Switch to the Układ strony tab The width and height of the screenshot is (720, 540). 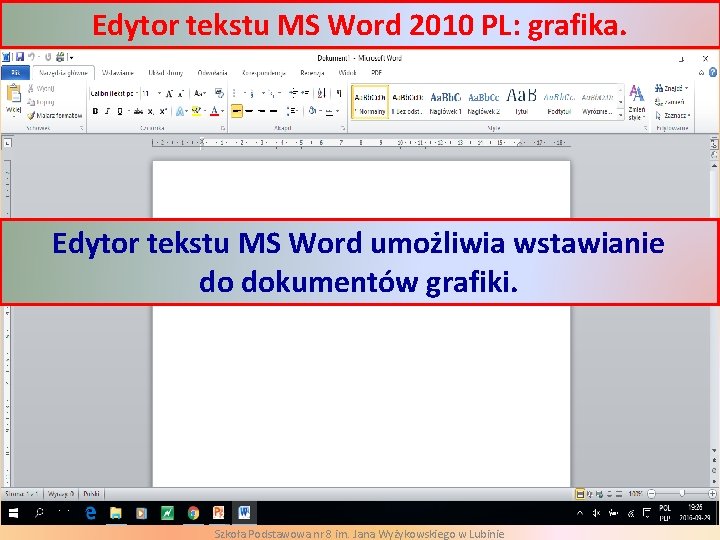click(x=166, y=73)
